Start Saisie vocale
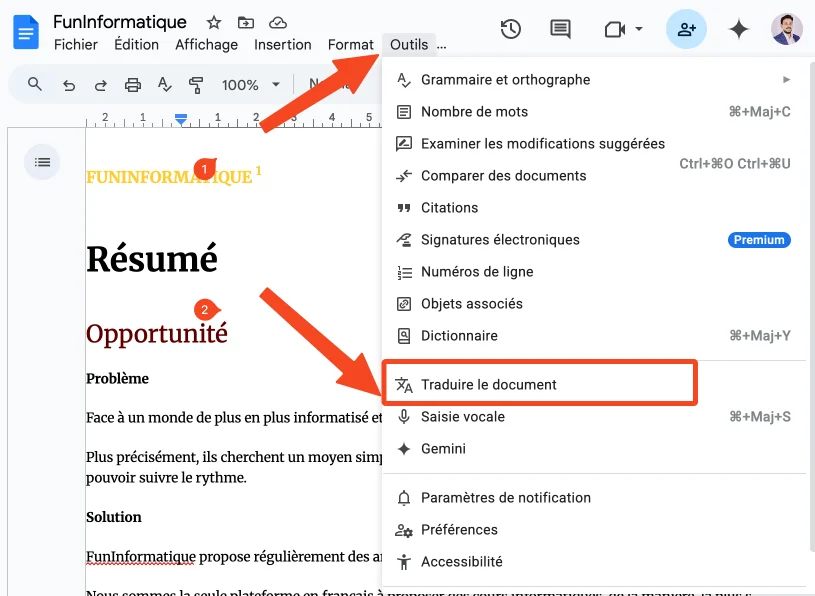Screen dimensions: 815x596 click(593, 417)
